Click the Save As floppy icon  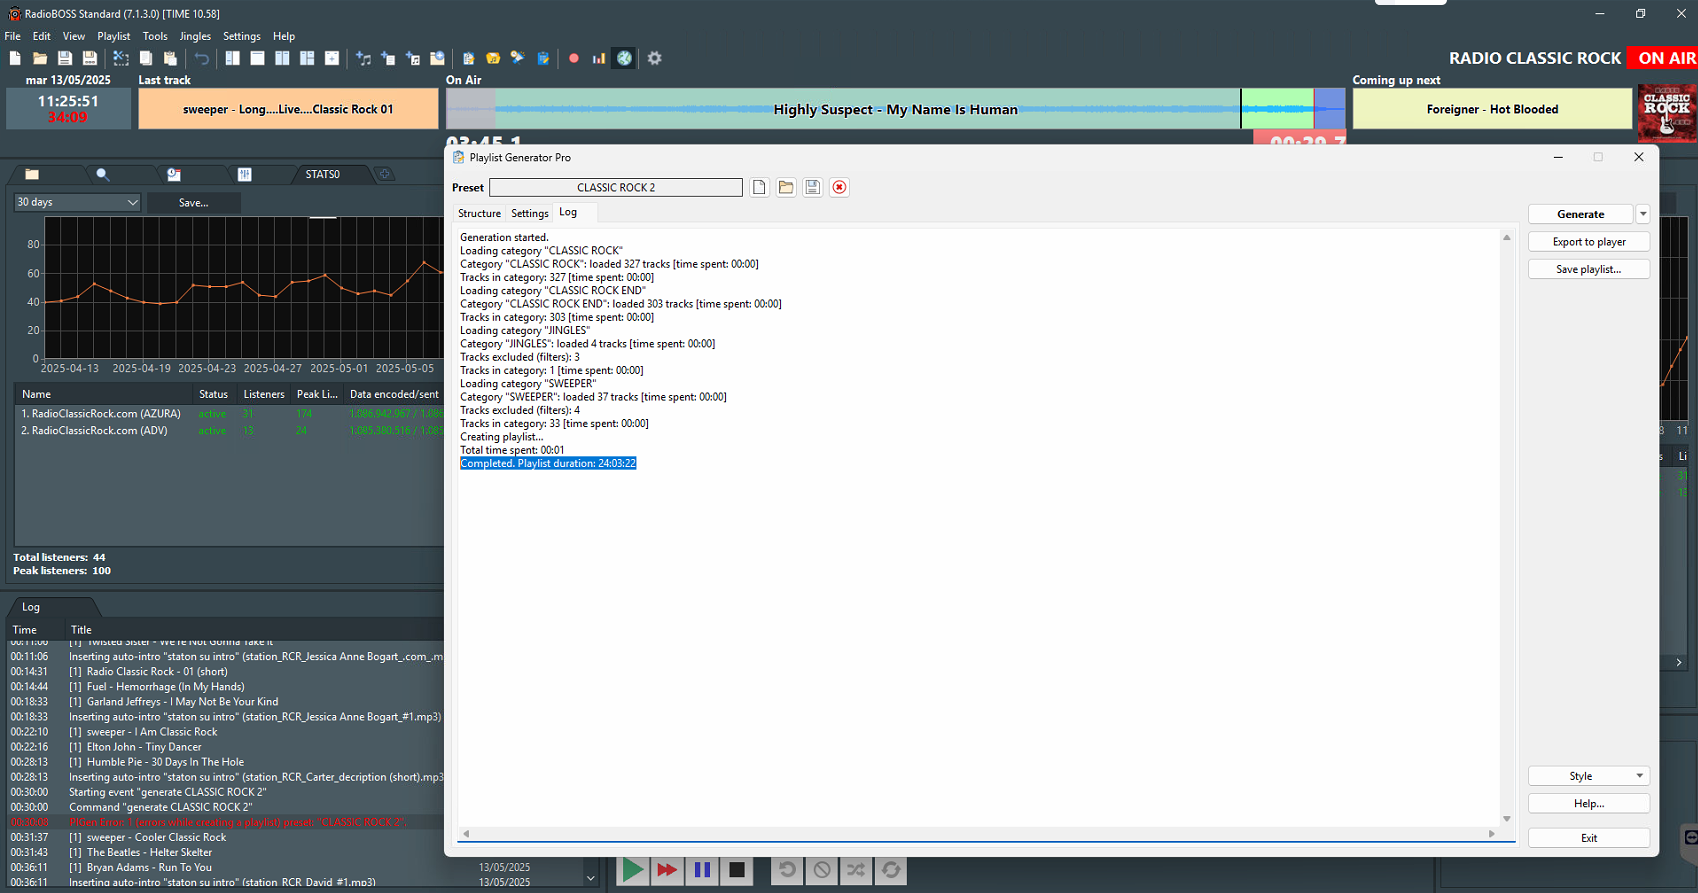(x=90, y=59)
